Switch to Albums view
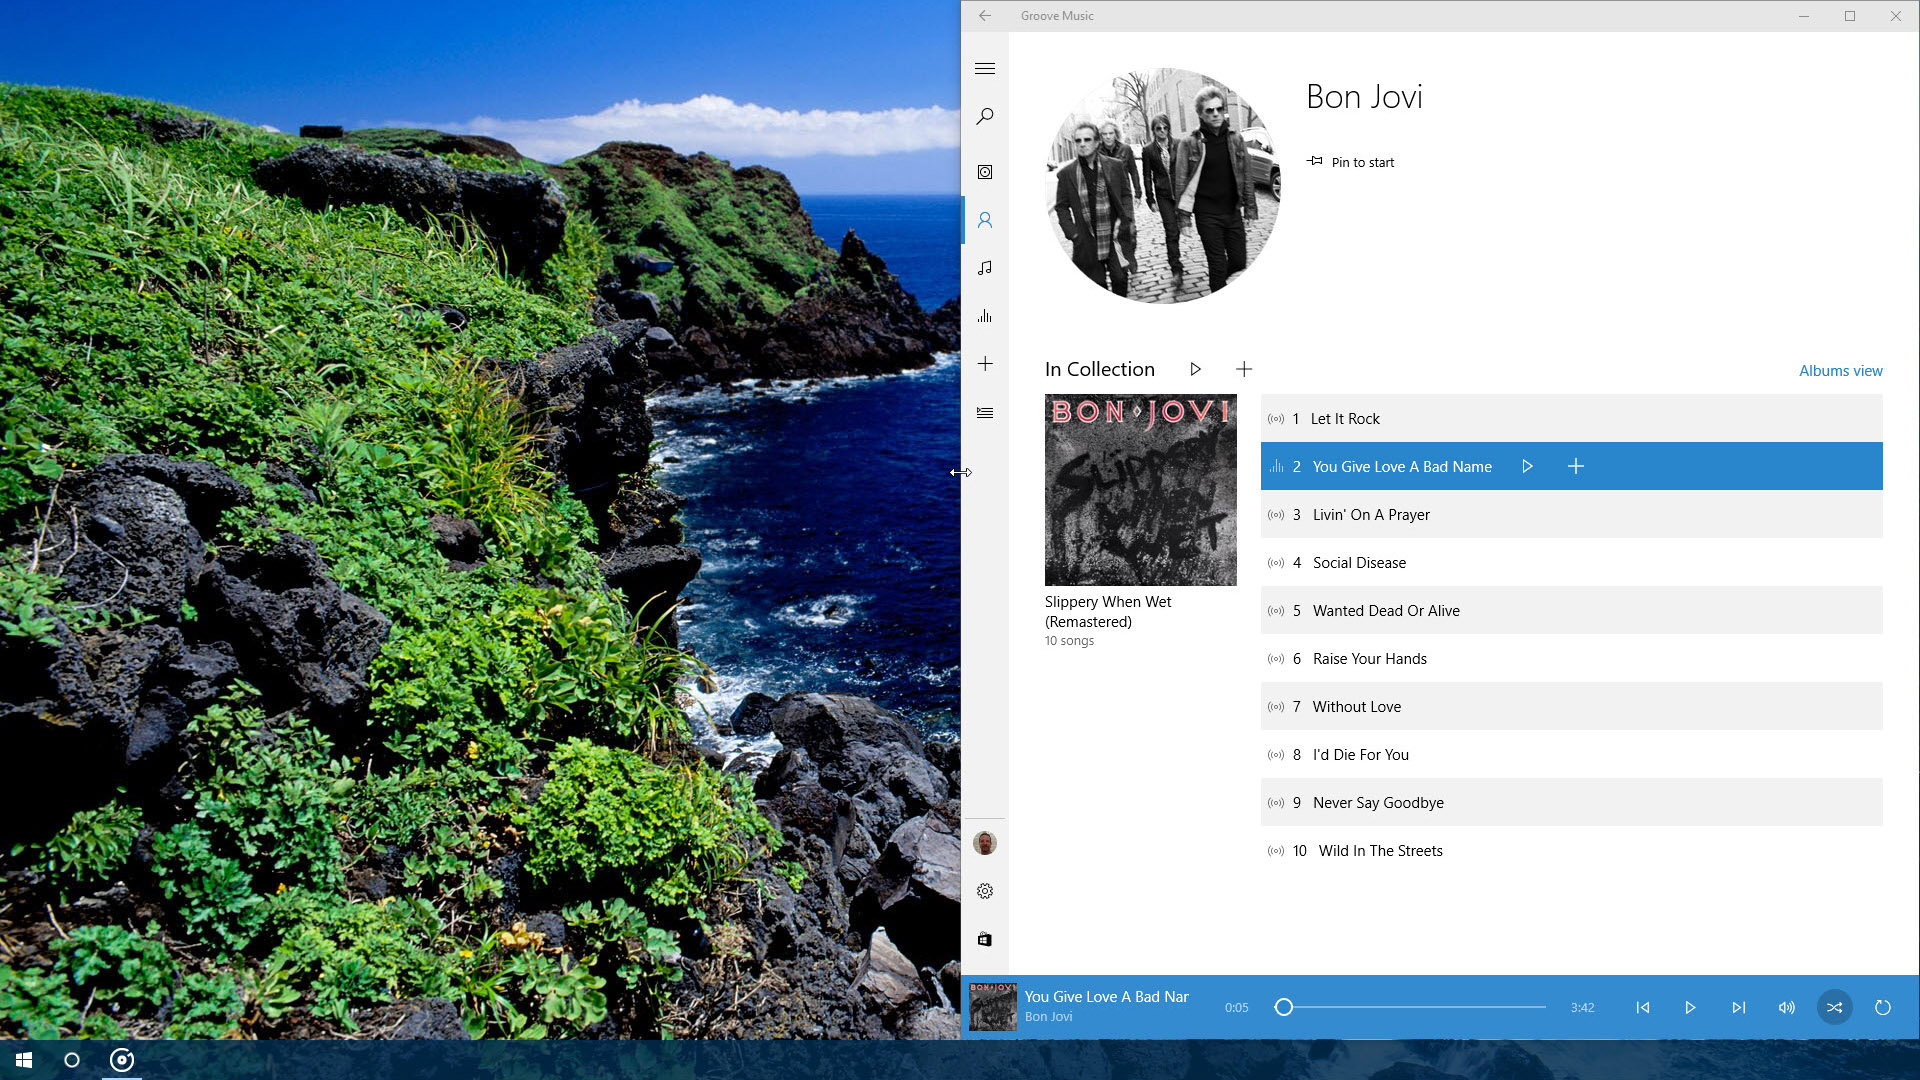Viewport: 1920px width, 1080px height. tap(1840, 371)
